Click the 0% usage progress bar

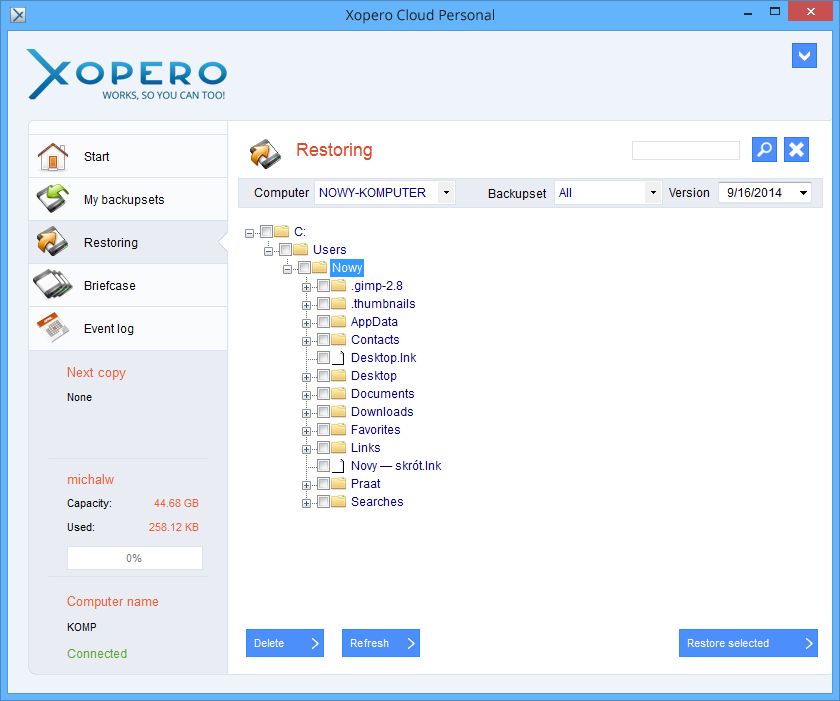(x=134, y=558)
